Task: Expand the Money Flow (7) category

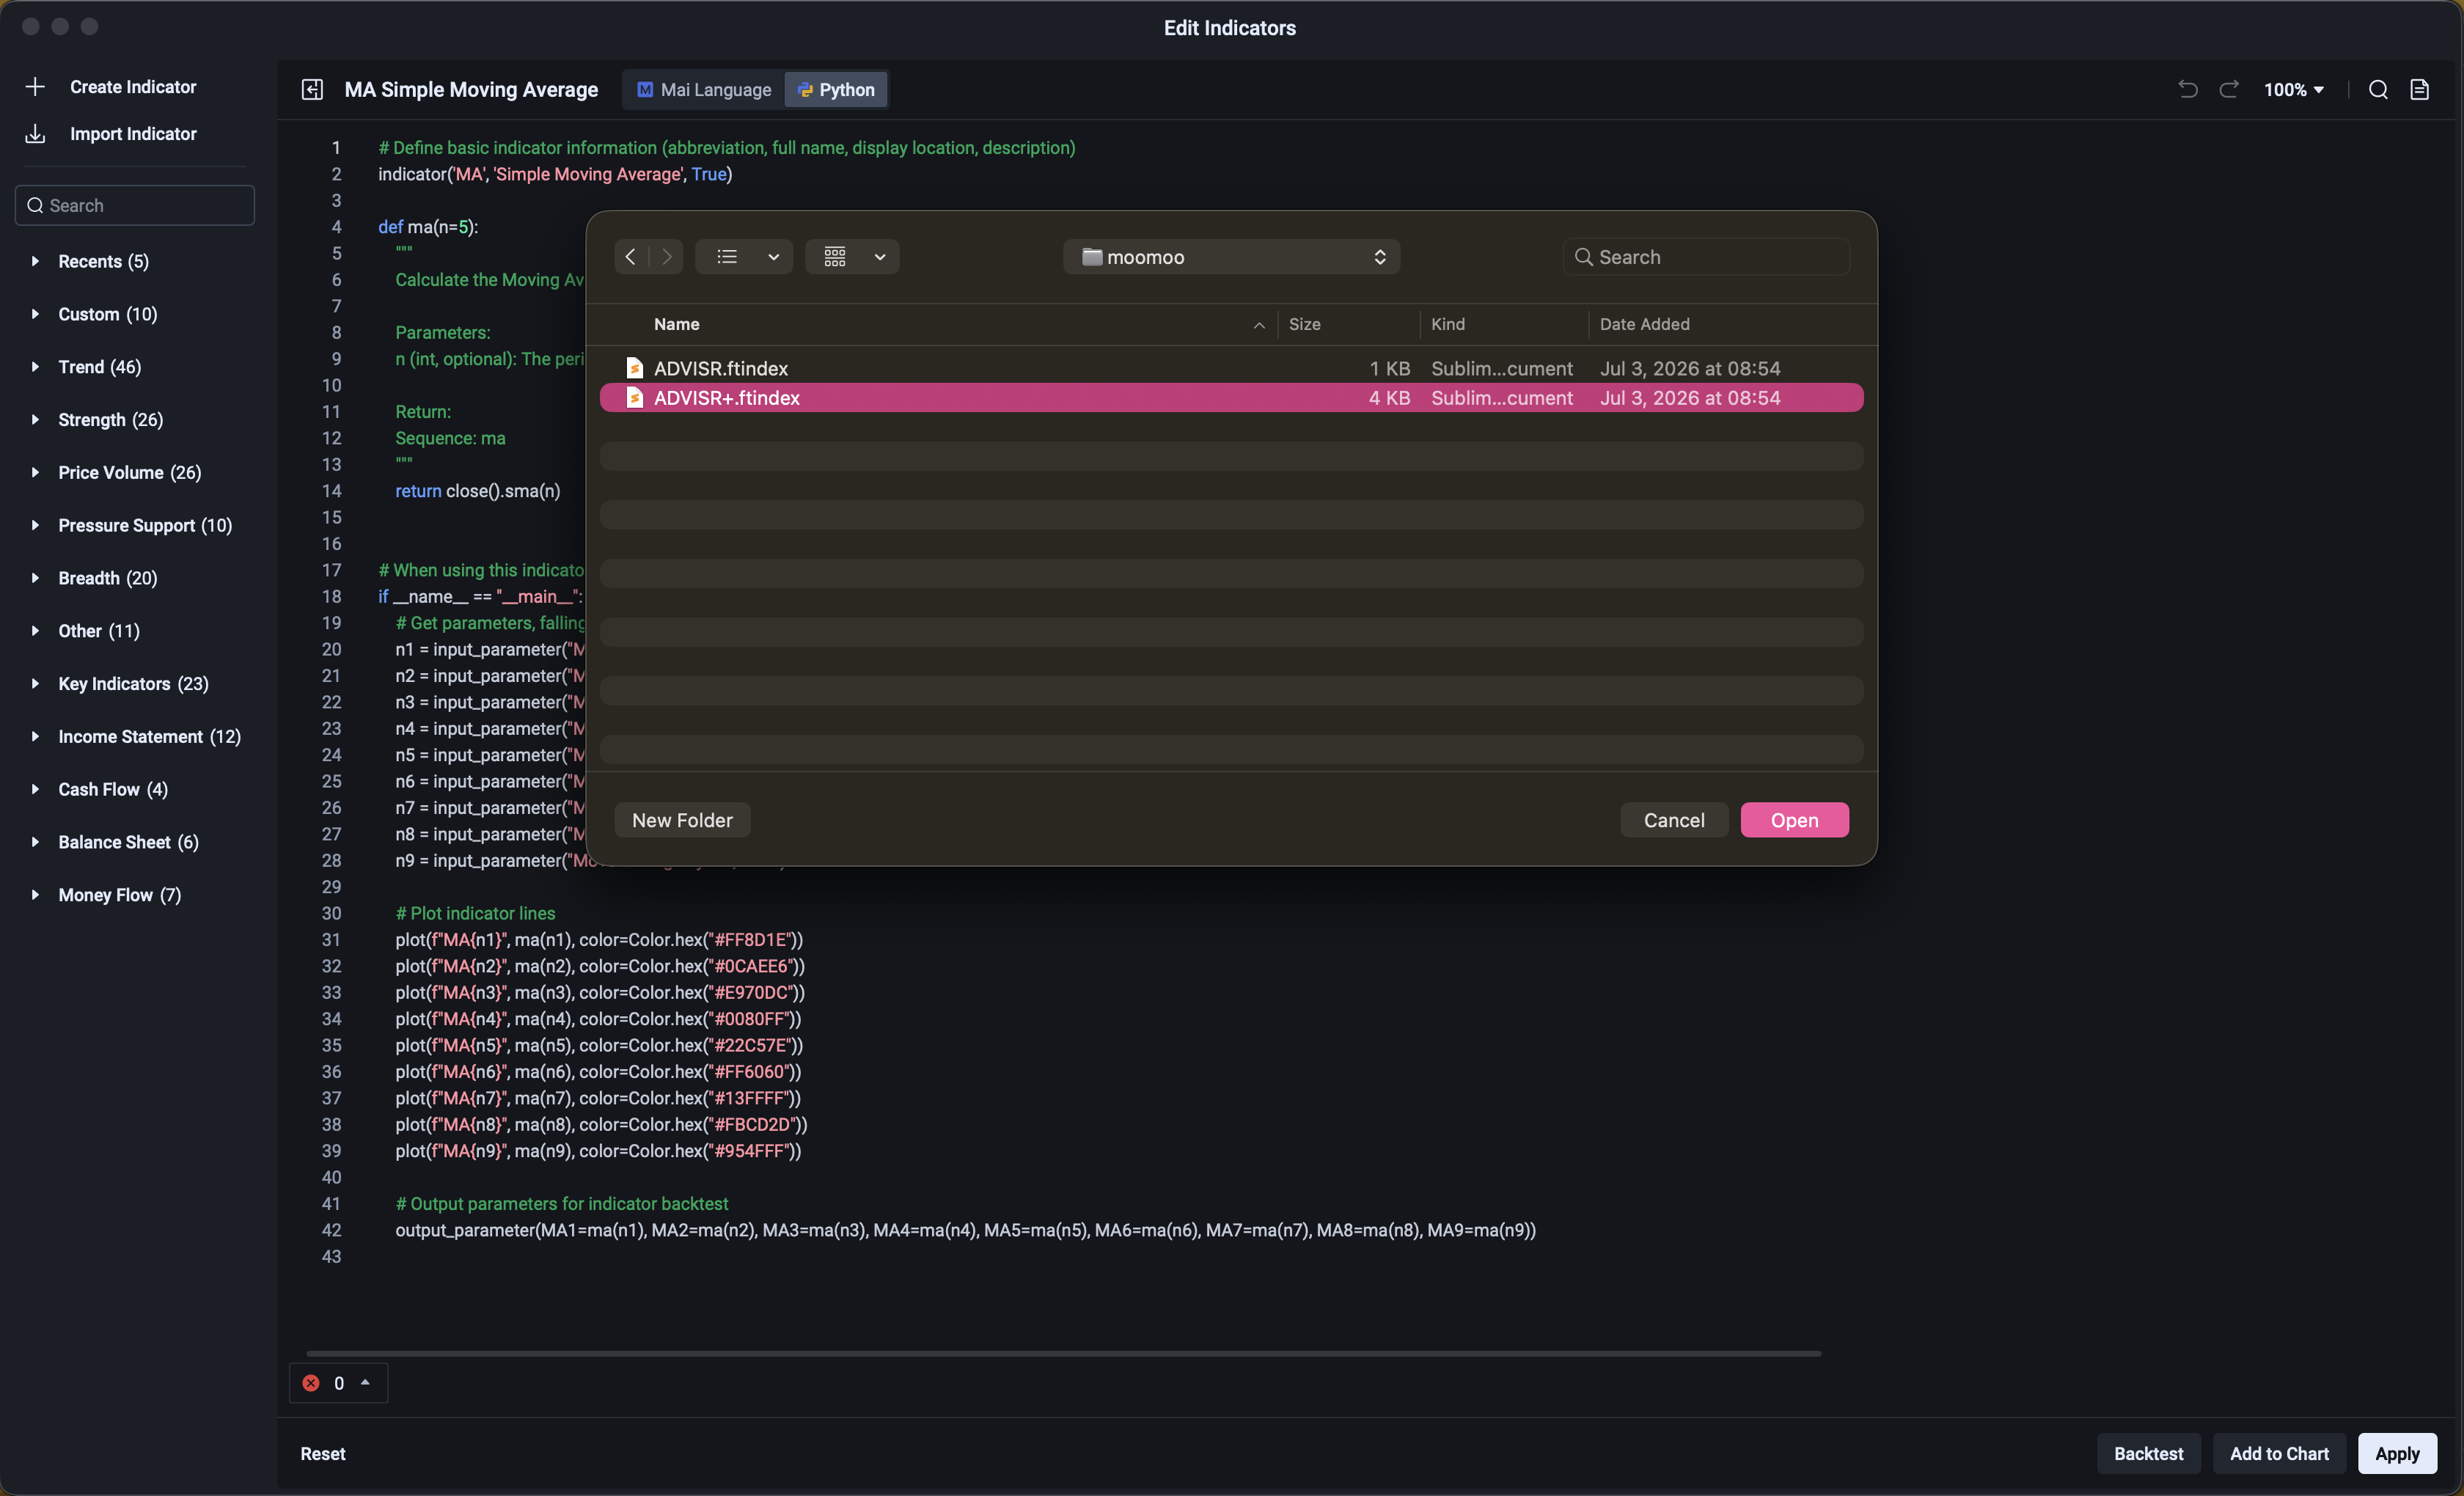Action: (35, 895)
